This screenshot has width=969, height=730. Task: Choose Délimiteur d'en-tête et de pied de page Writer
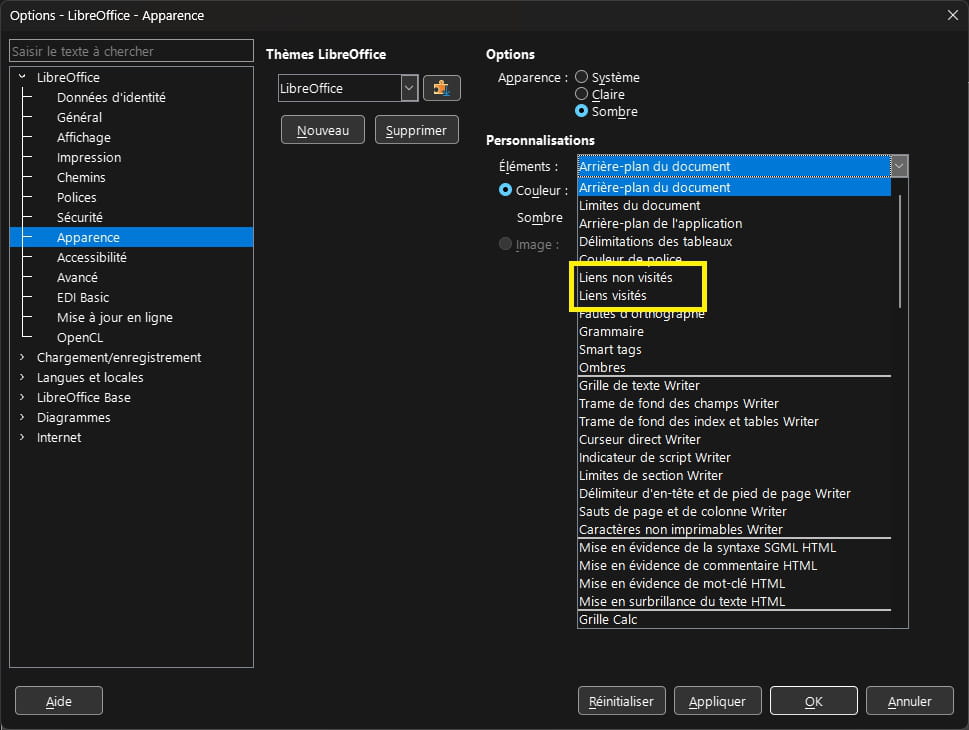coord(734,493)
